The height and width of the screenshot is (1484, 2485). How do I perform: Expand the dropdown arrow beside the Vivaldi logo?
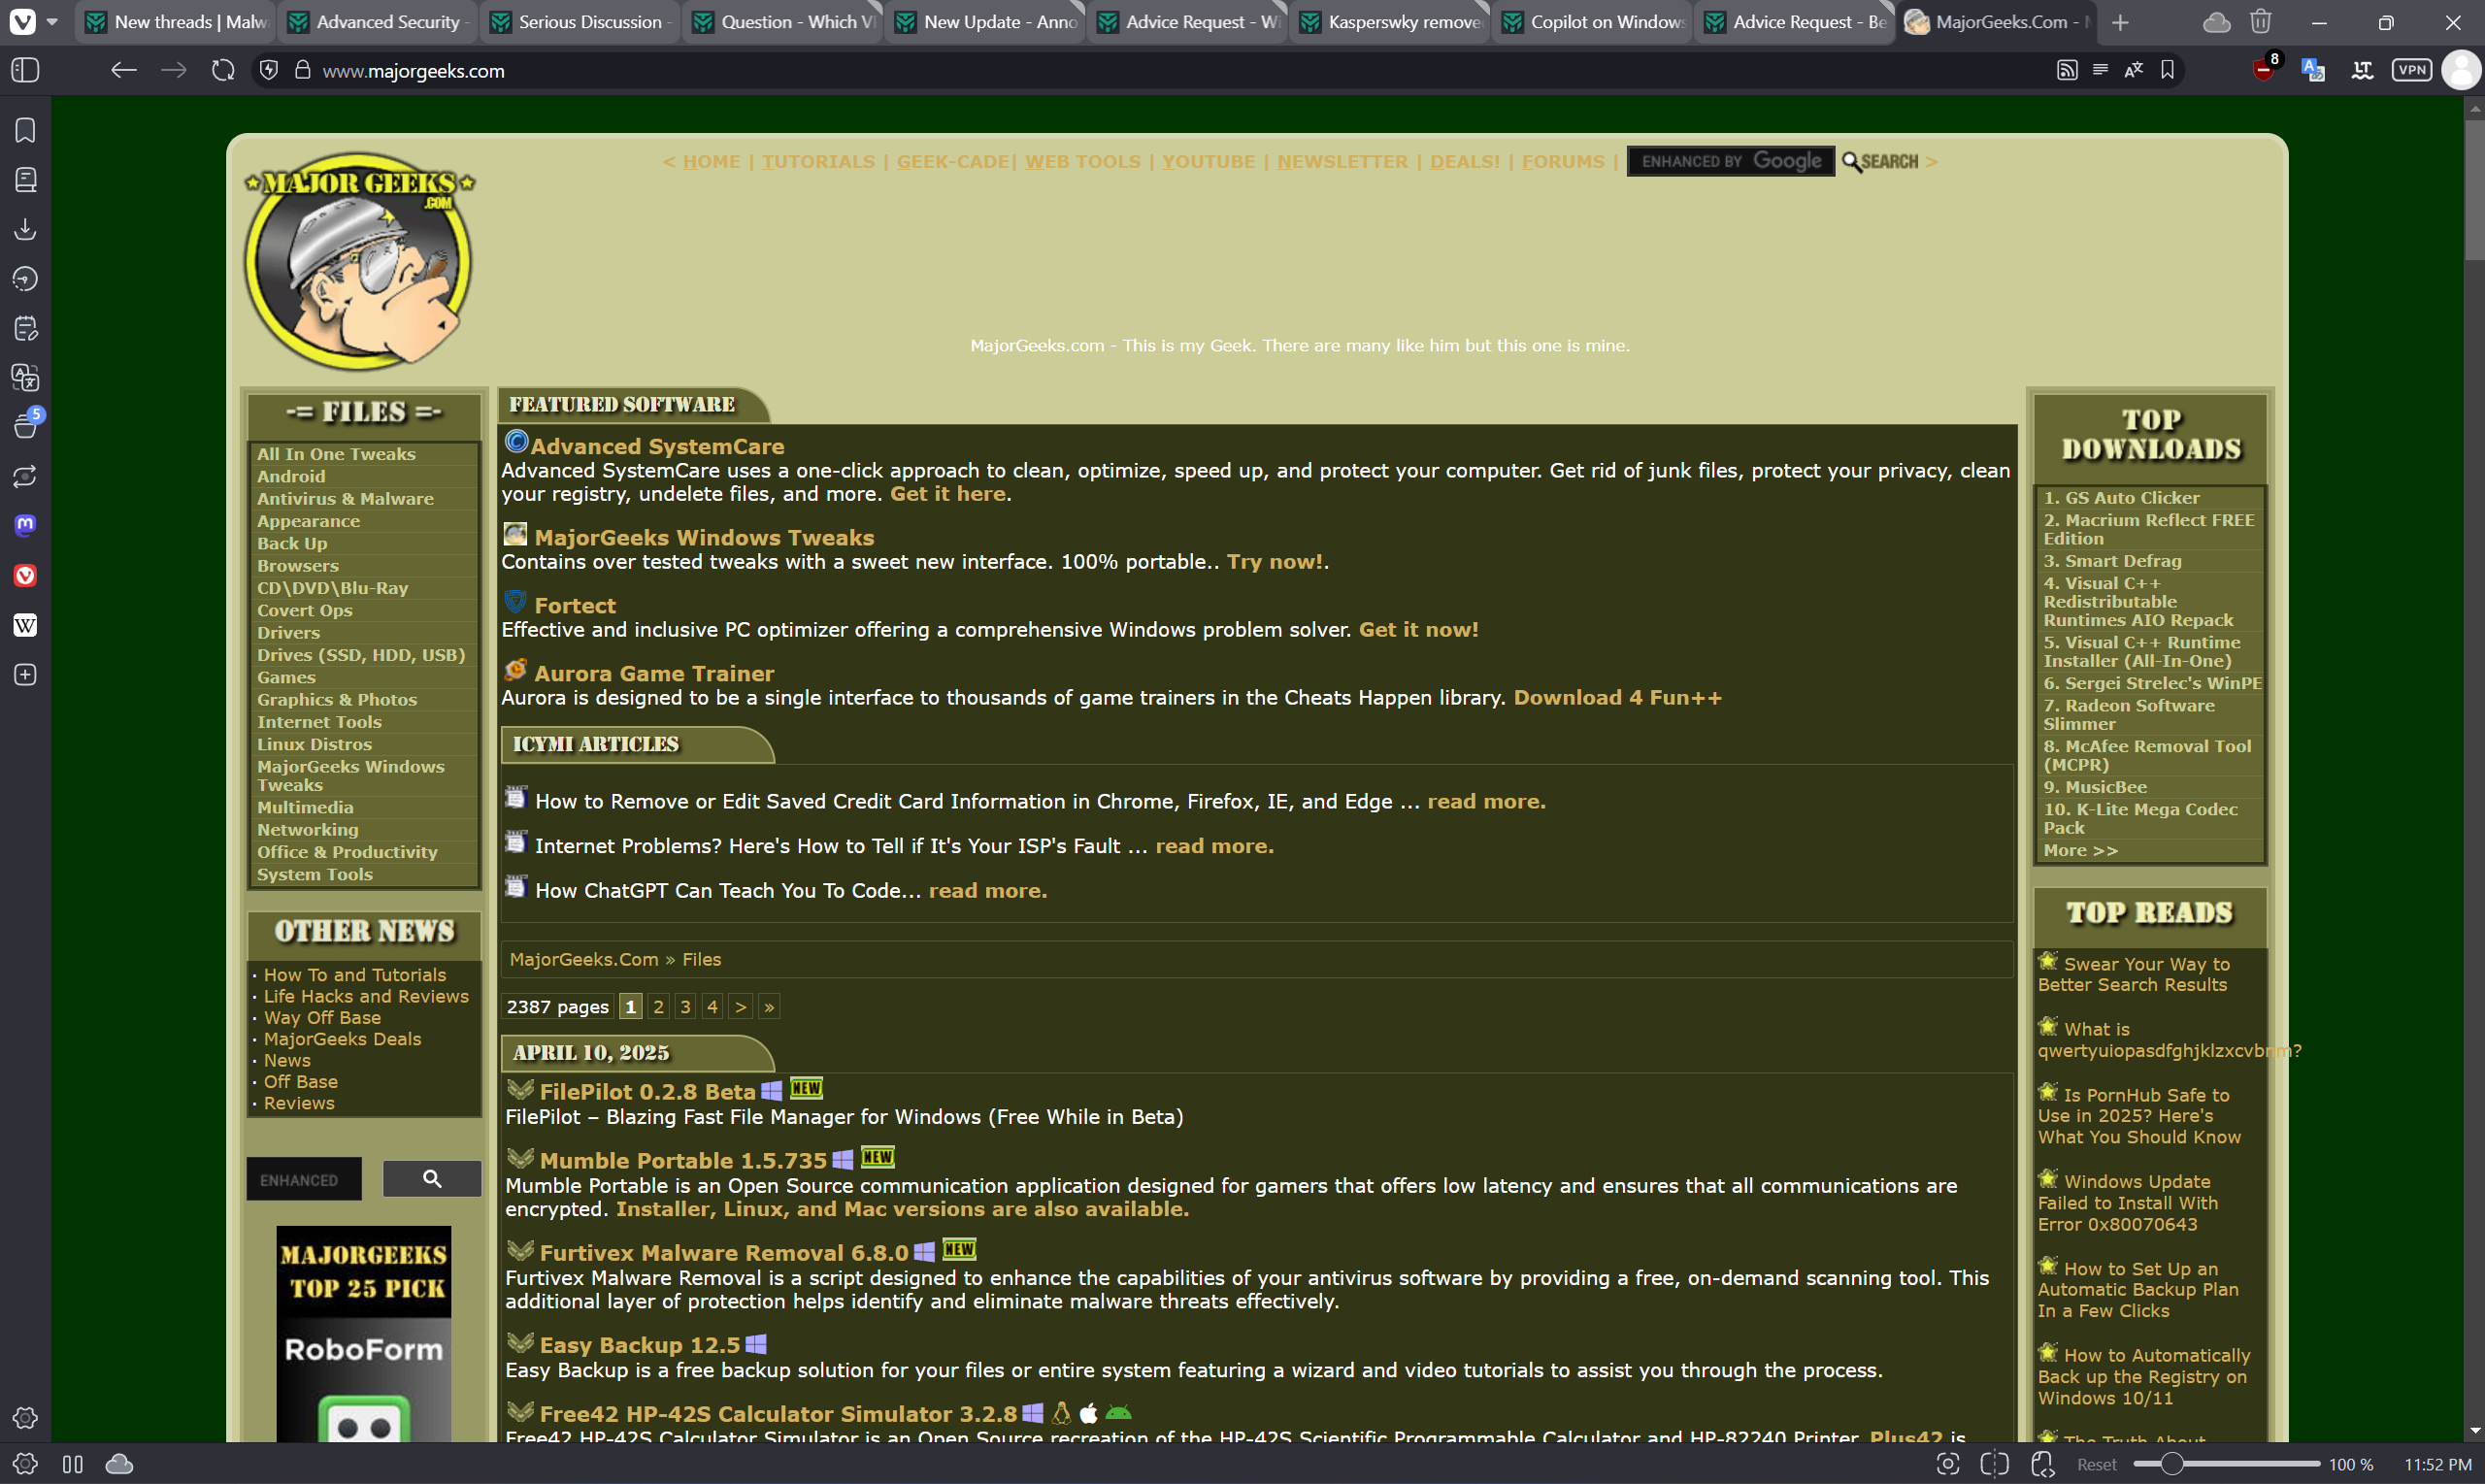(x=52, y=21)
